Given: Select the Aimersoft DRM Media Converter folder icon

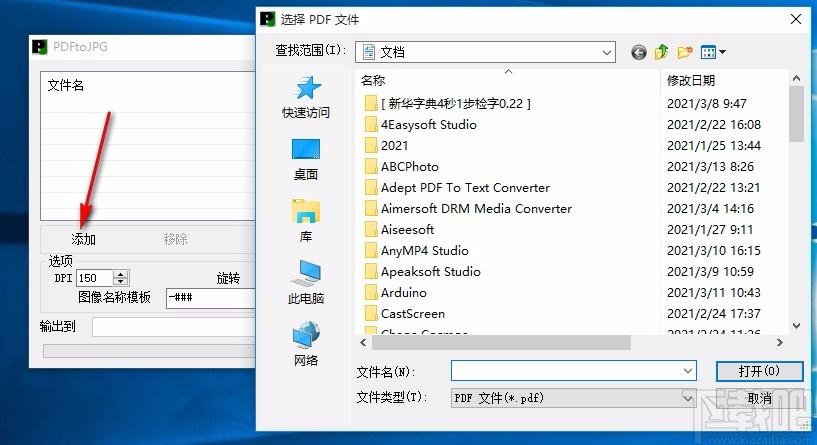Looking at the screenshot, I should pos(371,208).
